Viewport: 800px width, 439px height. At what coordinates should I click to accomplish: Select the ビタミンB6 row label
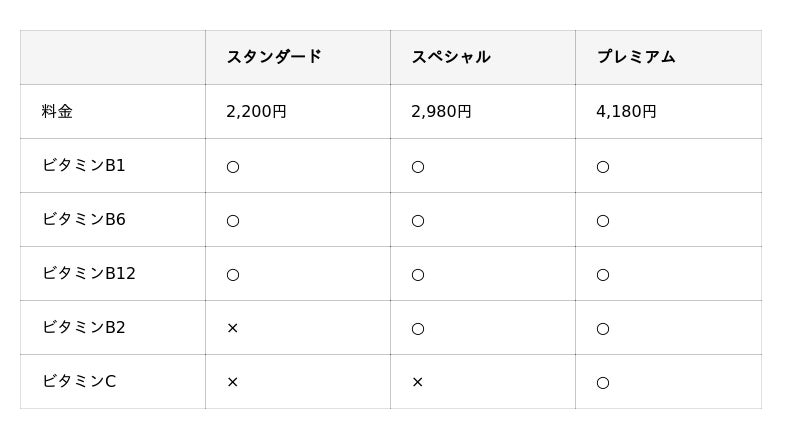click(x=84, y=220)
